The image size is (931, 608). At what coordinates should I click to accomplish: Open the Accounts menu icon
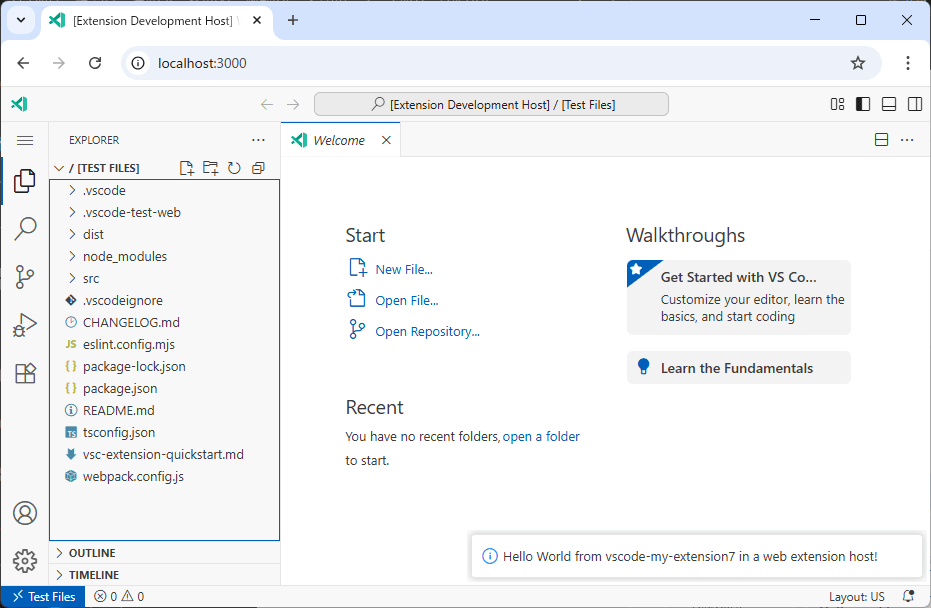click(25, 513)
